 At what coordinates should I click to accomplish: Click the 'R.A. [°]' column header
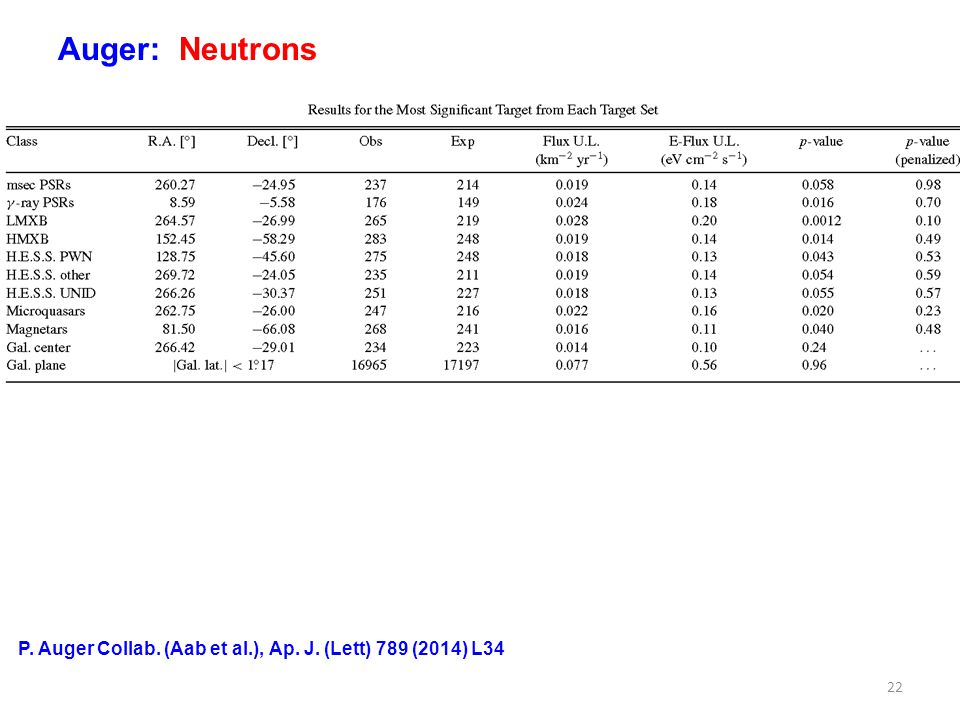[171, 142]
